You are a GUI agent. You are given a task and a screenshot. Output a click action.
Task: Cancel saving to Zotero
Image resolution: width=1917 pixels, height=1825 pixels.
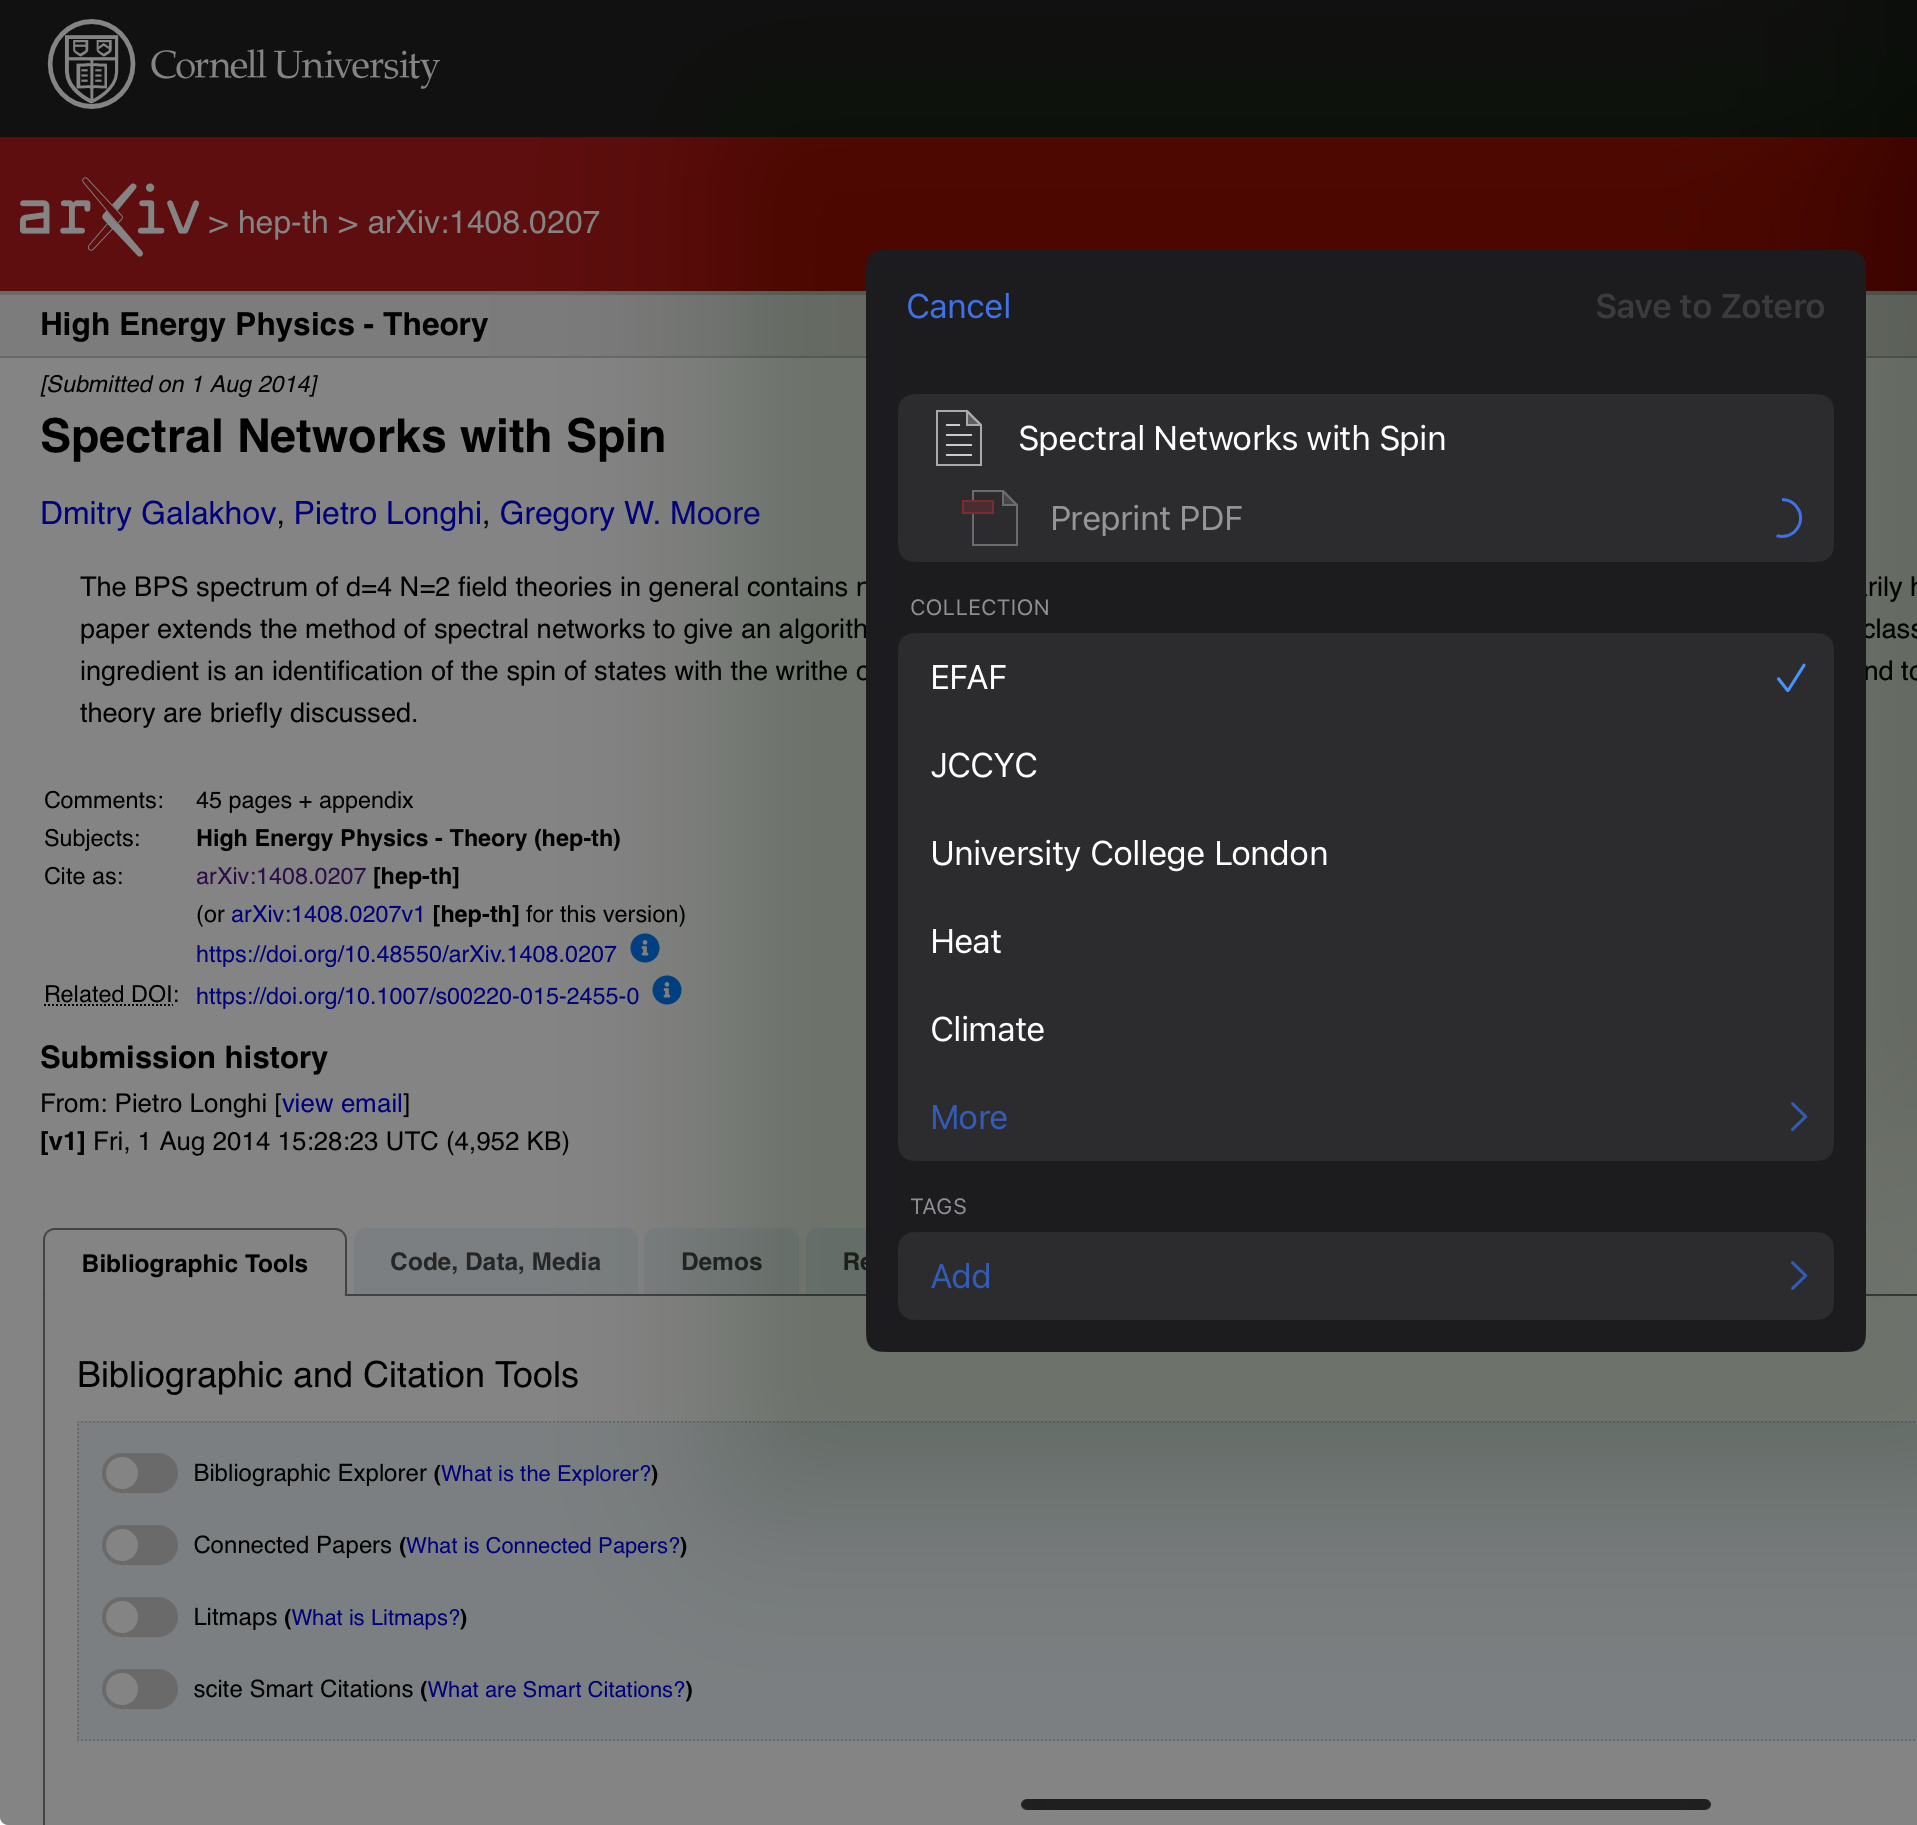(x=958, y=306)
